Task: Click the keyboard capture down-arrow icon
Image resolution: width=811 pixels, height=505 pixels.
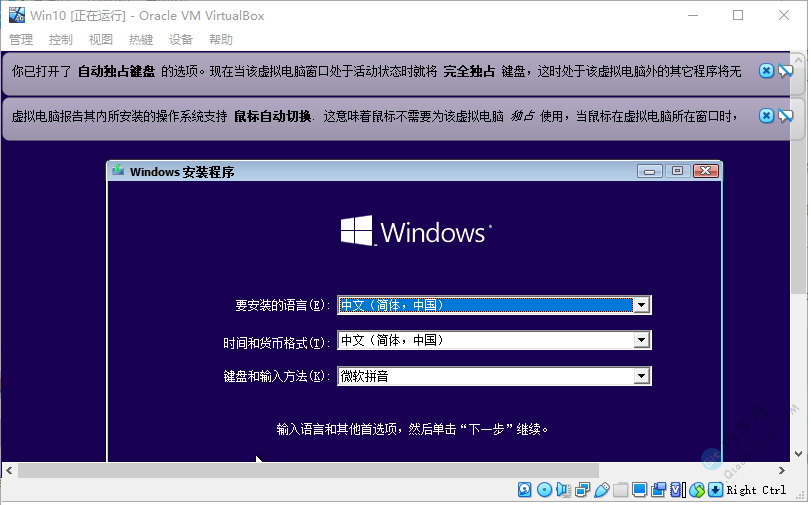Action: [715, 489]
